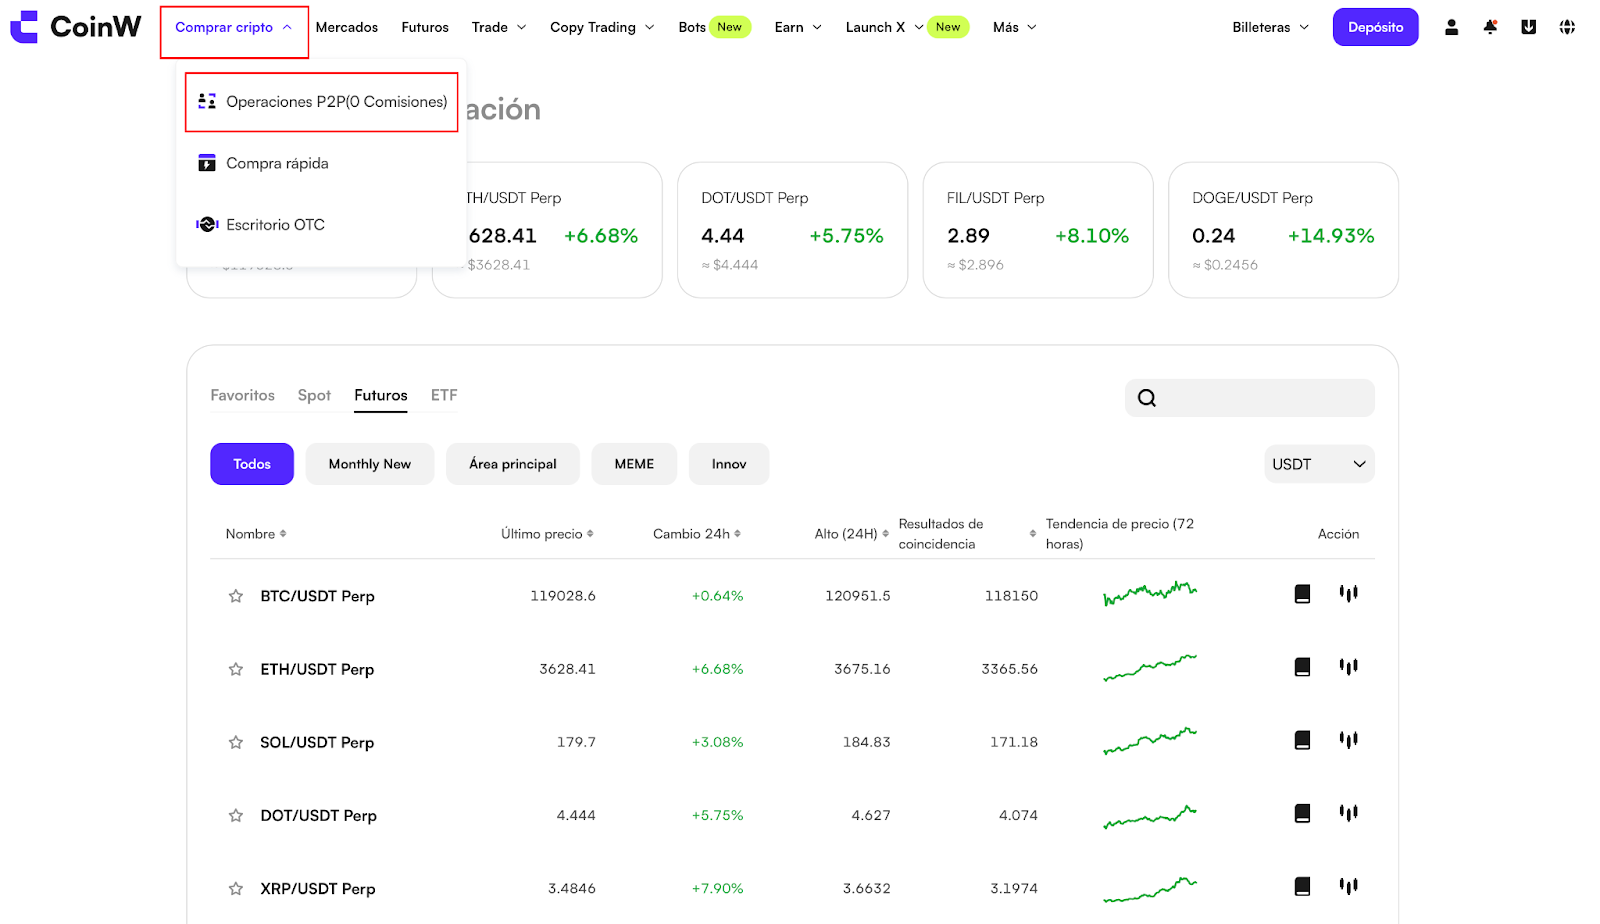Select Compra rápida menu entry
This screenshot has height=924, width=1600.
(x=322, y=163)
